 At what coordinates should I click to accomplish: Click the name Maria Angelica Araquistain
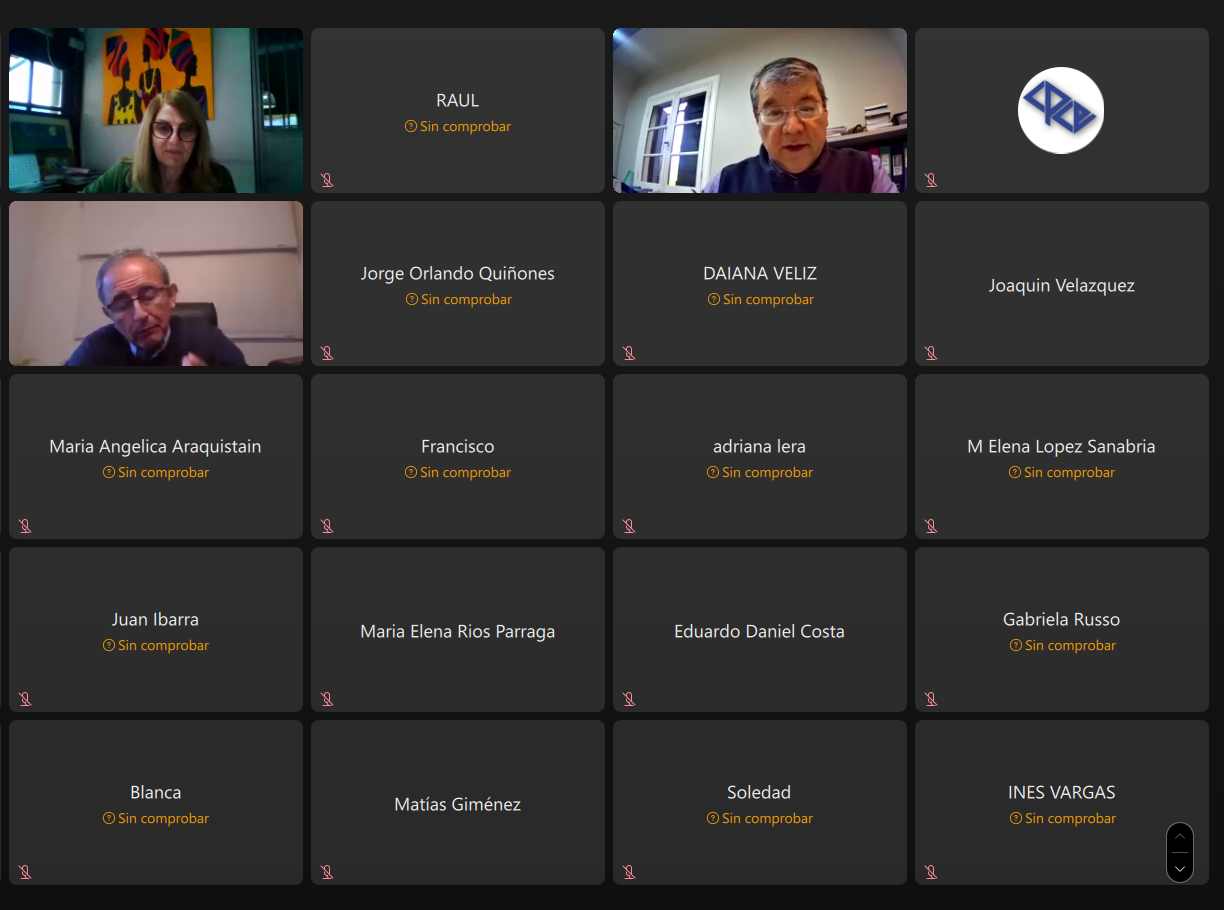coord(156,447)
